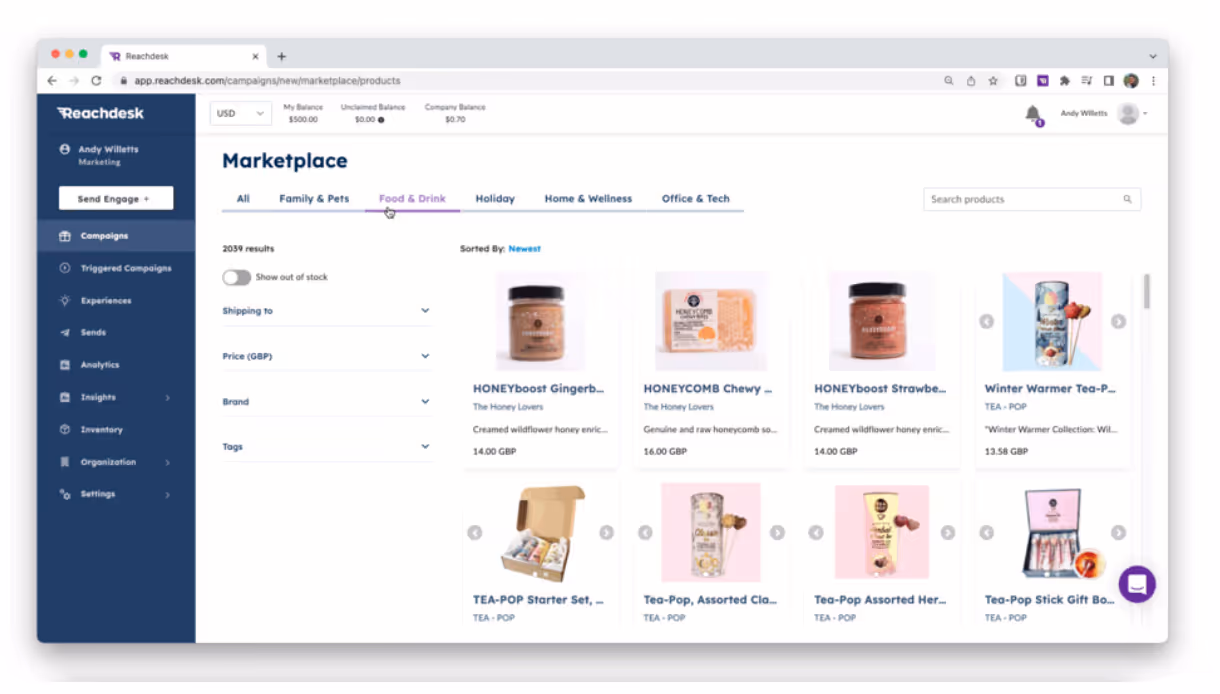Click the '13.58 GBP' price
This screenshot has height=694, width=1220.
pyautogui.click(x=1006, y=452)
